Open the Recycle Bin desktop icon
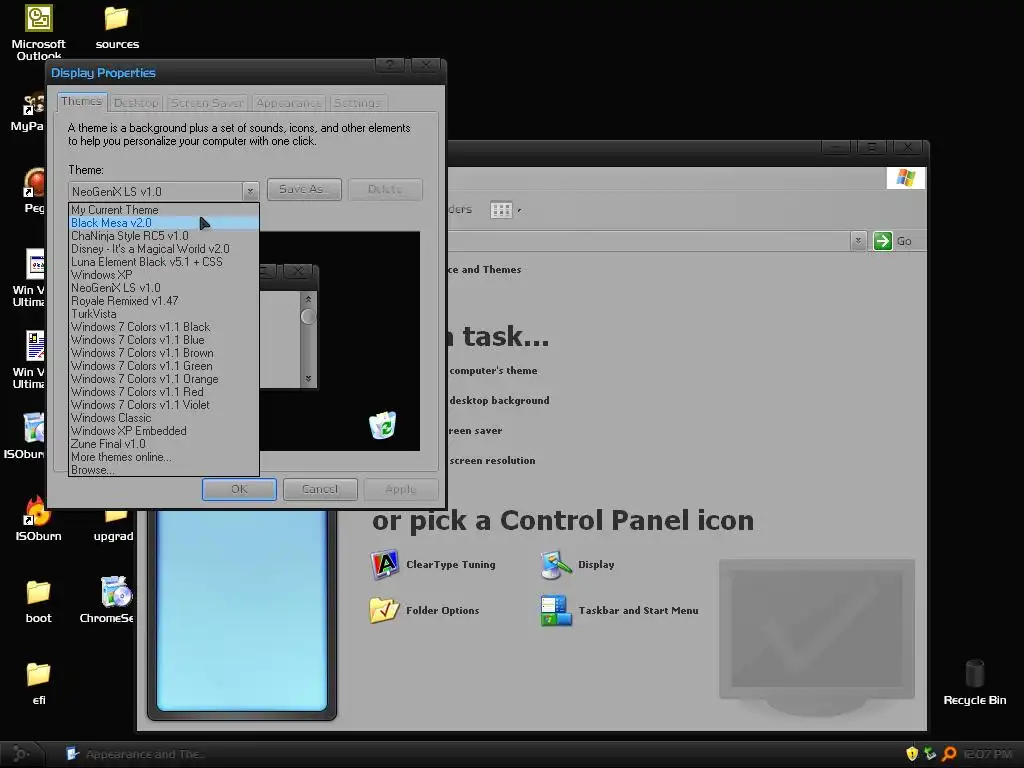The height and width of the screenshot is (768, 1024). tap(974, 682)
